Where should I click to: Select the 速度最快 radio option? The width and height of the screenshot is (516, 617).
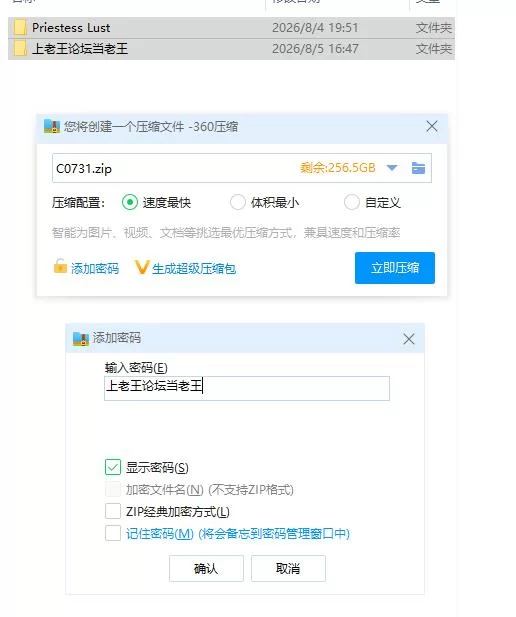pos(129,202)
